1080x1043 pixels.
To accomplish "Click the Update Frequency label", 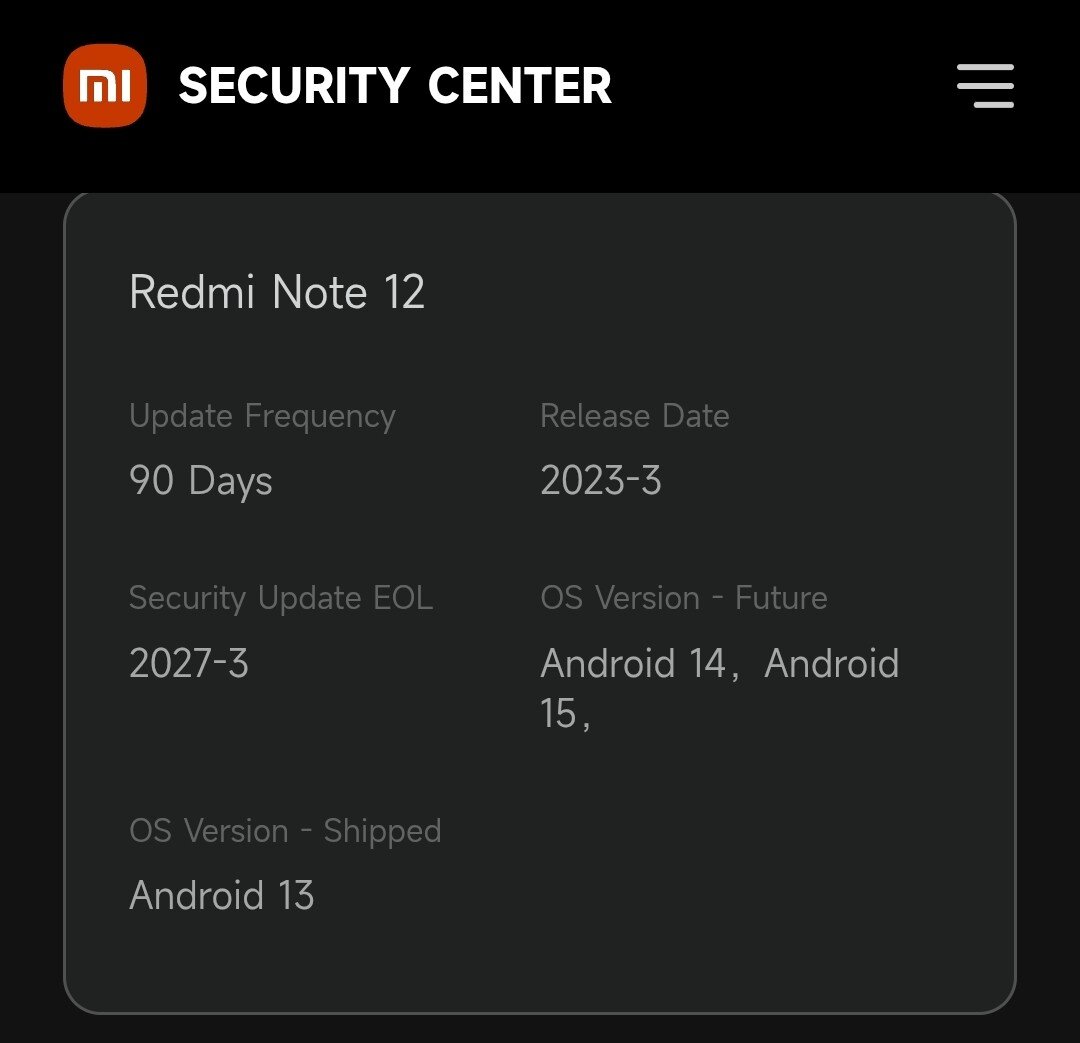I will (262, 416).
